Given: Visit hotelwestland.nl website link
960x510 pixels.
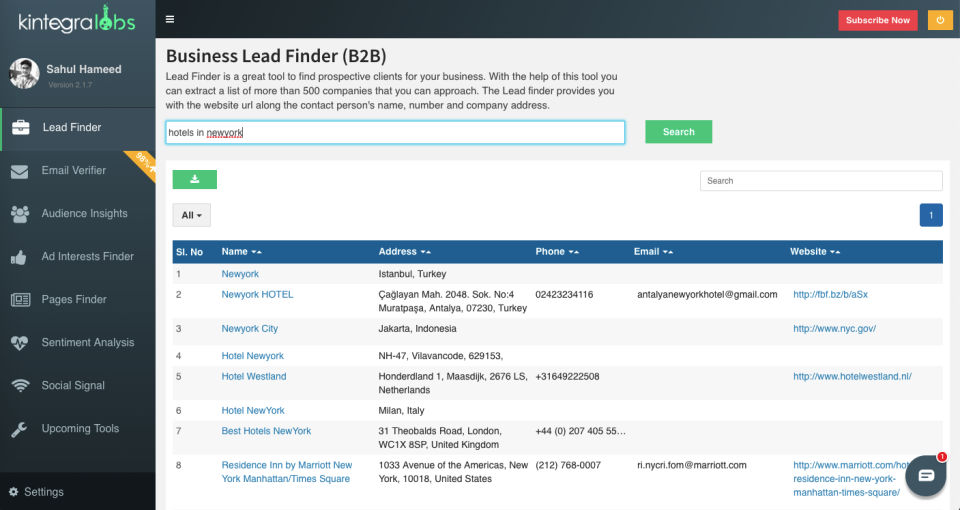Looking at the screenshot, I should (852, 377).
